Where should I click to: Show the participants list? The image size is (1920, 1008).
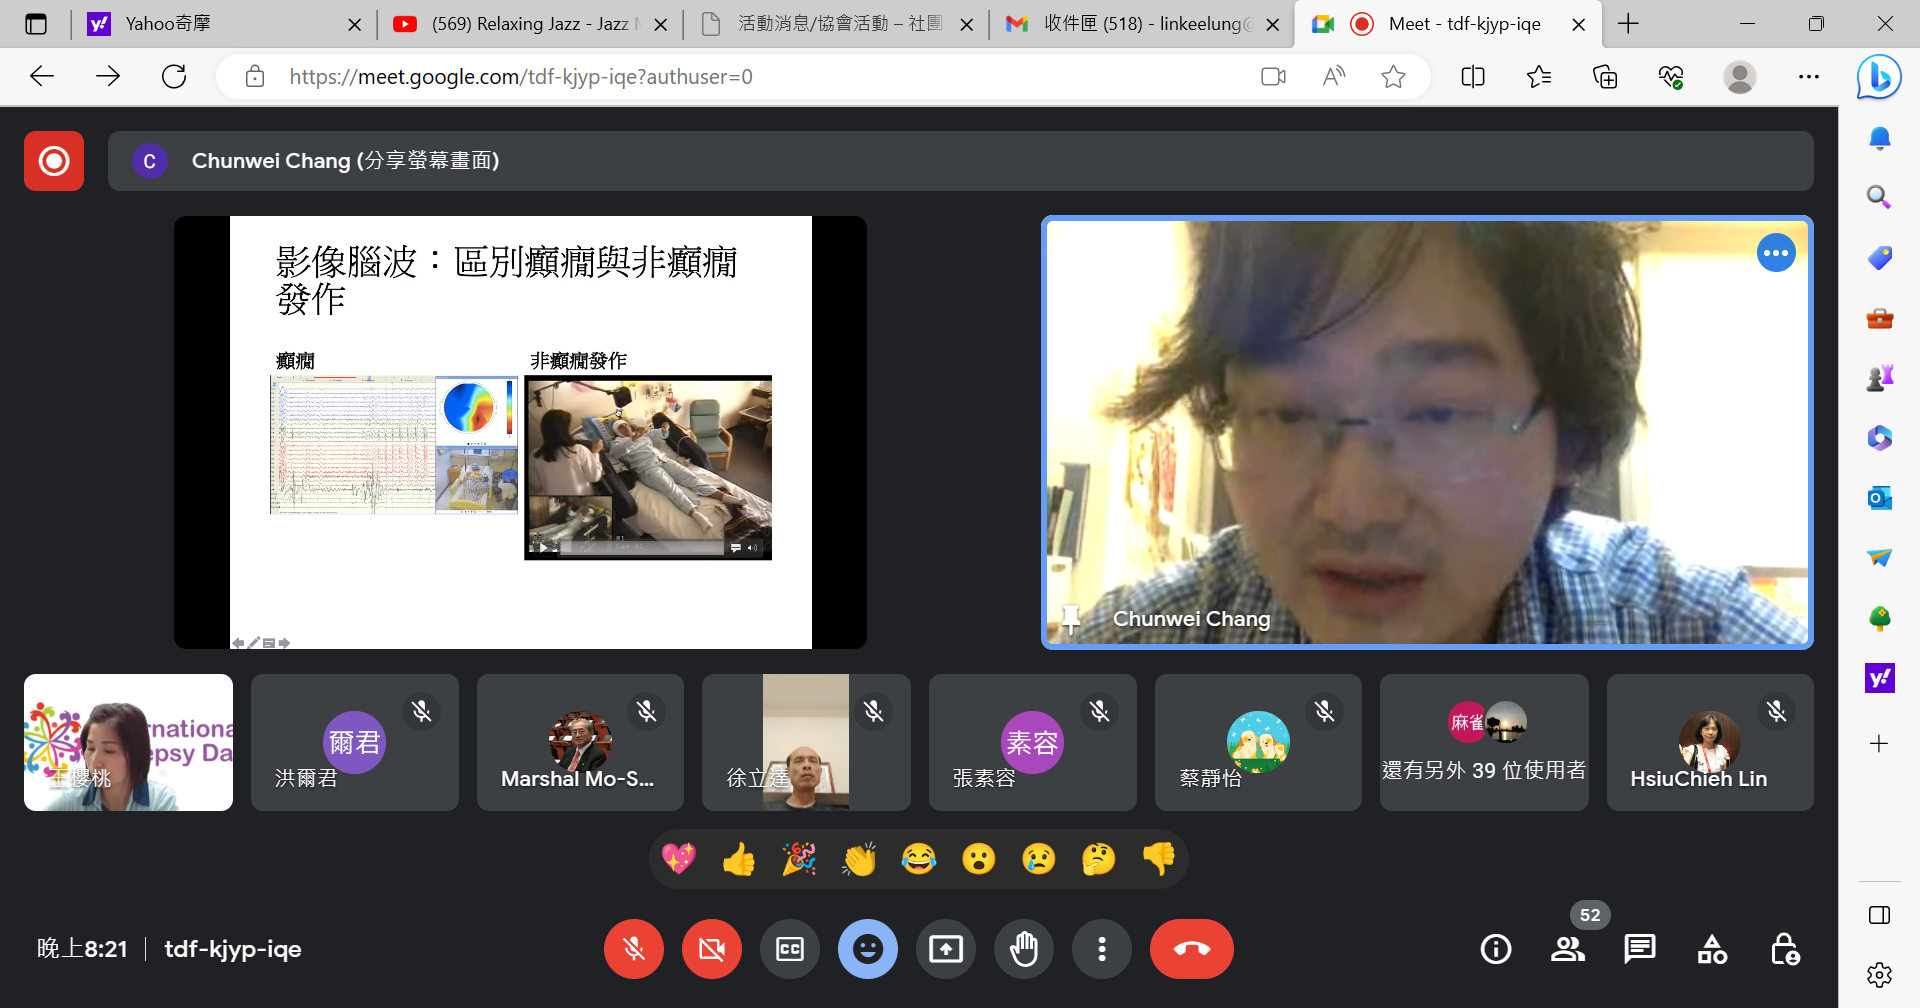click(x=1568, y=949)
